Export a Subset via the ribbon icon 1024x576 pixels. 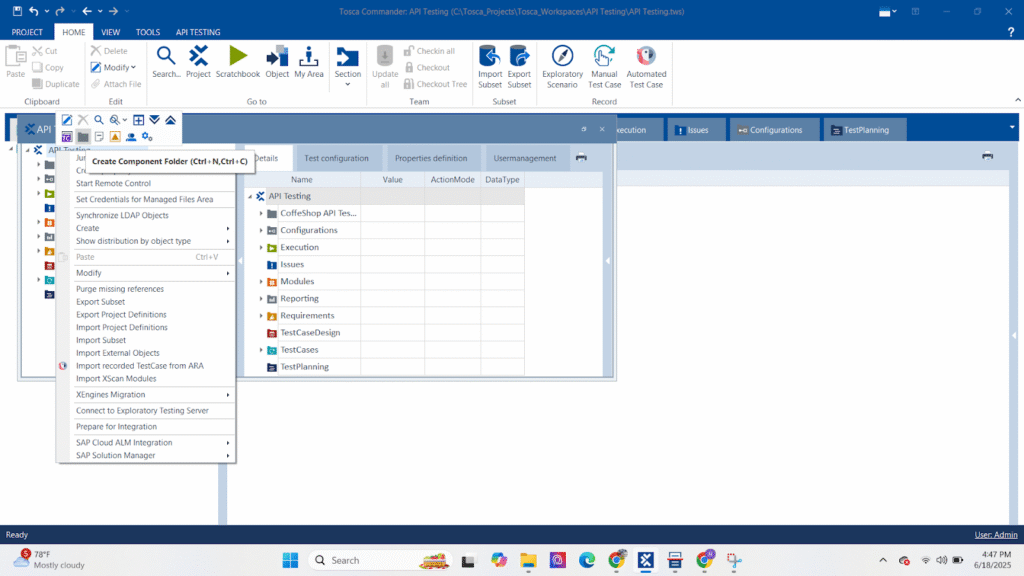[x=519, y=68]
